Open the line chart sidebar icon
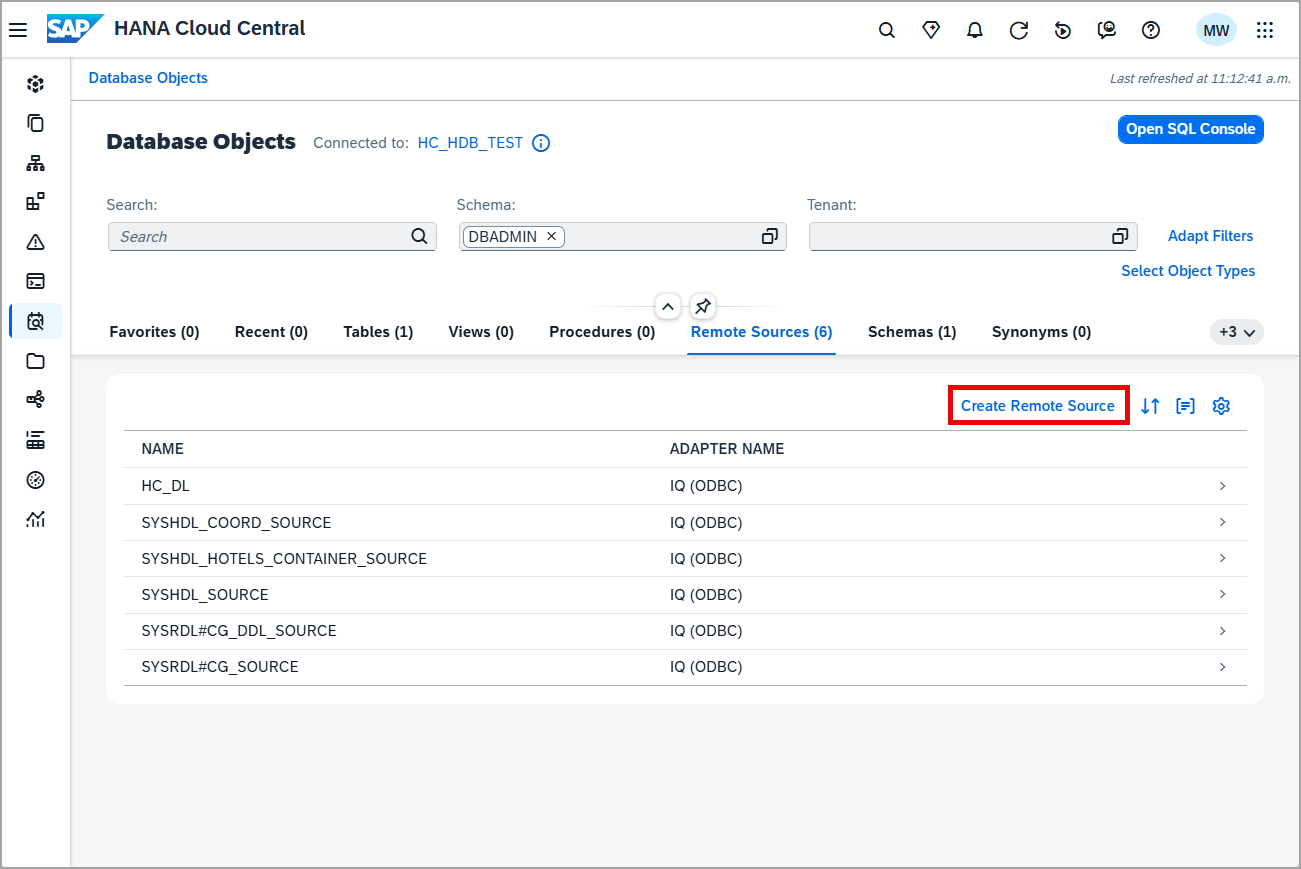 pos(36,519)
